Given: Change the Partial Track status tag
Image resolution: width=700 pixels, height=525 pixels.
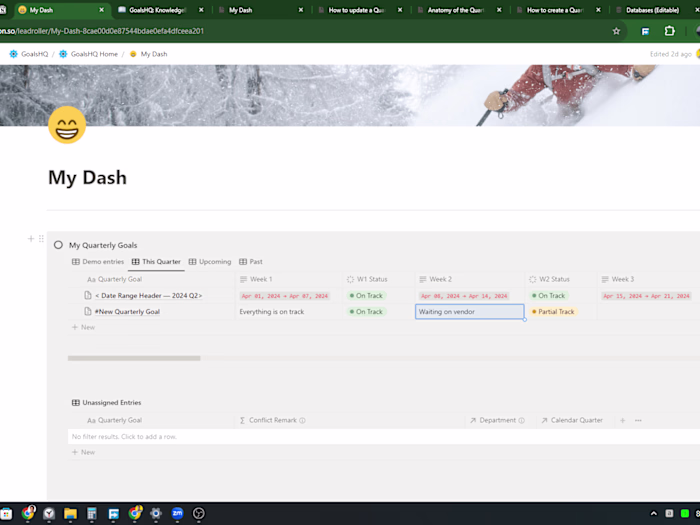Looking at the screenshot, I should coord(553,312).
